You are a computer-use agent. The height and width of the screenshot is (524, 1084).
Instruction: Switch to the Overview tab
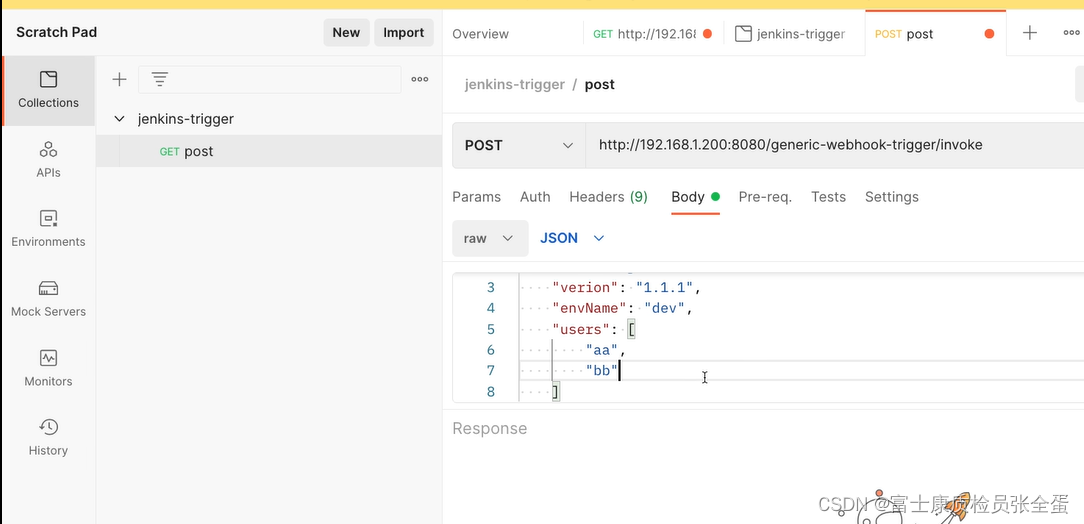pos(480,34)
